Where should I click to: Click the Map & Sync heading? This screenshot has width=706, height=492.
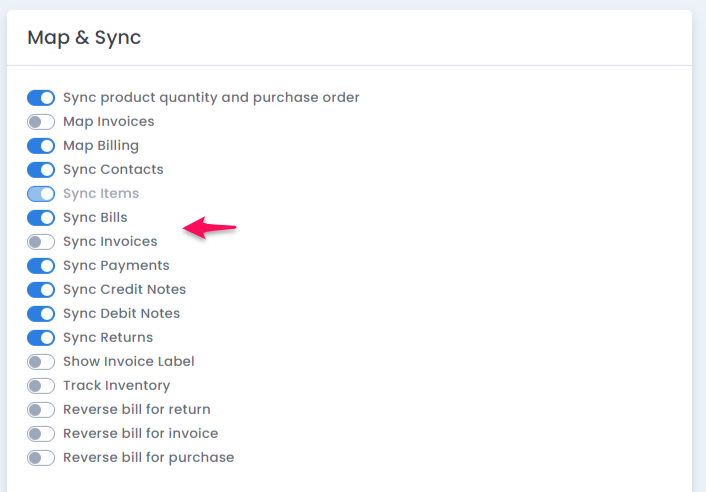pos(84,37)
